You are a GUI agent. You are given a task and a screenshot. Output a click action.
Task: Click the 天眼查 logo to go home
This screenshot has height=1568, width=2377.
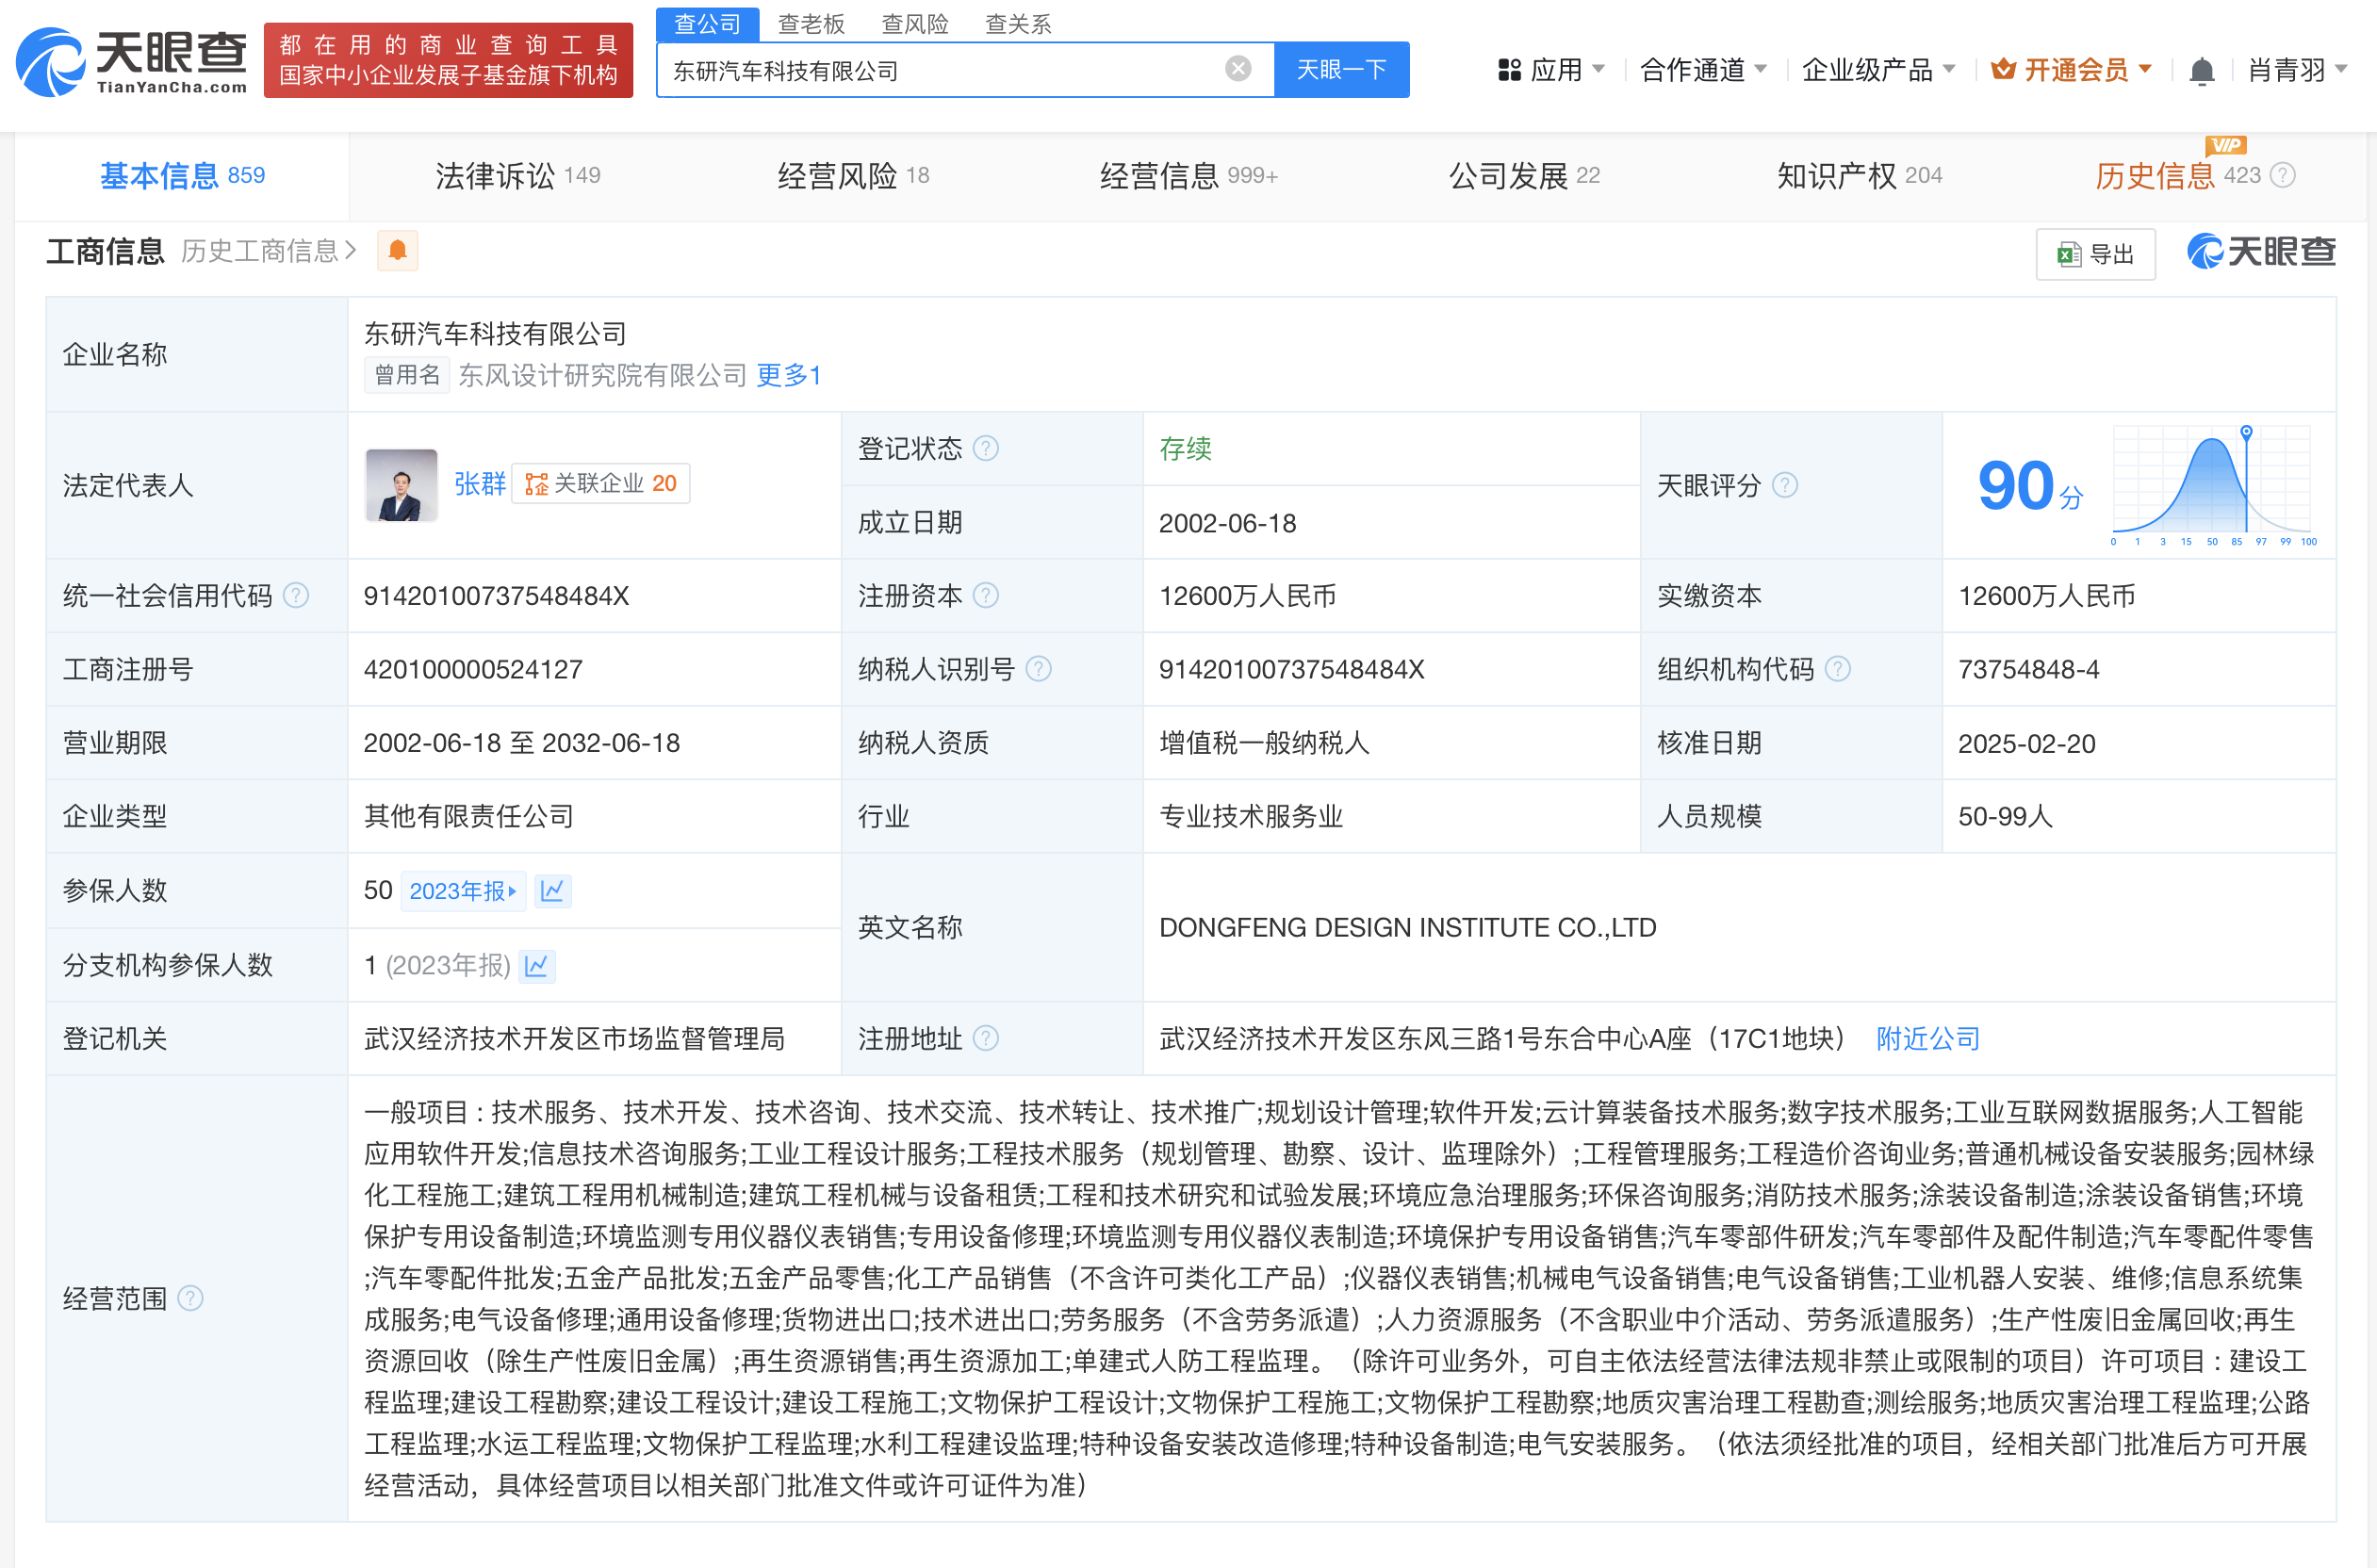pyautogui.click(x=132, y=62)
